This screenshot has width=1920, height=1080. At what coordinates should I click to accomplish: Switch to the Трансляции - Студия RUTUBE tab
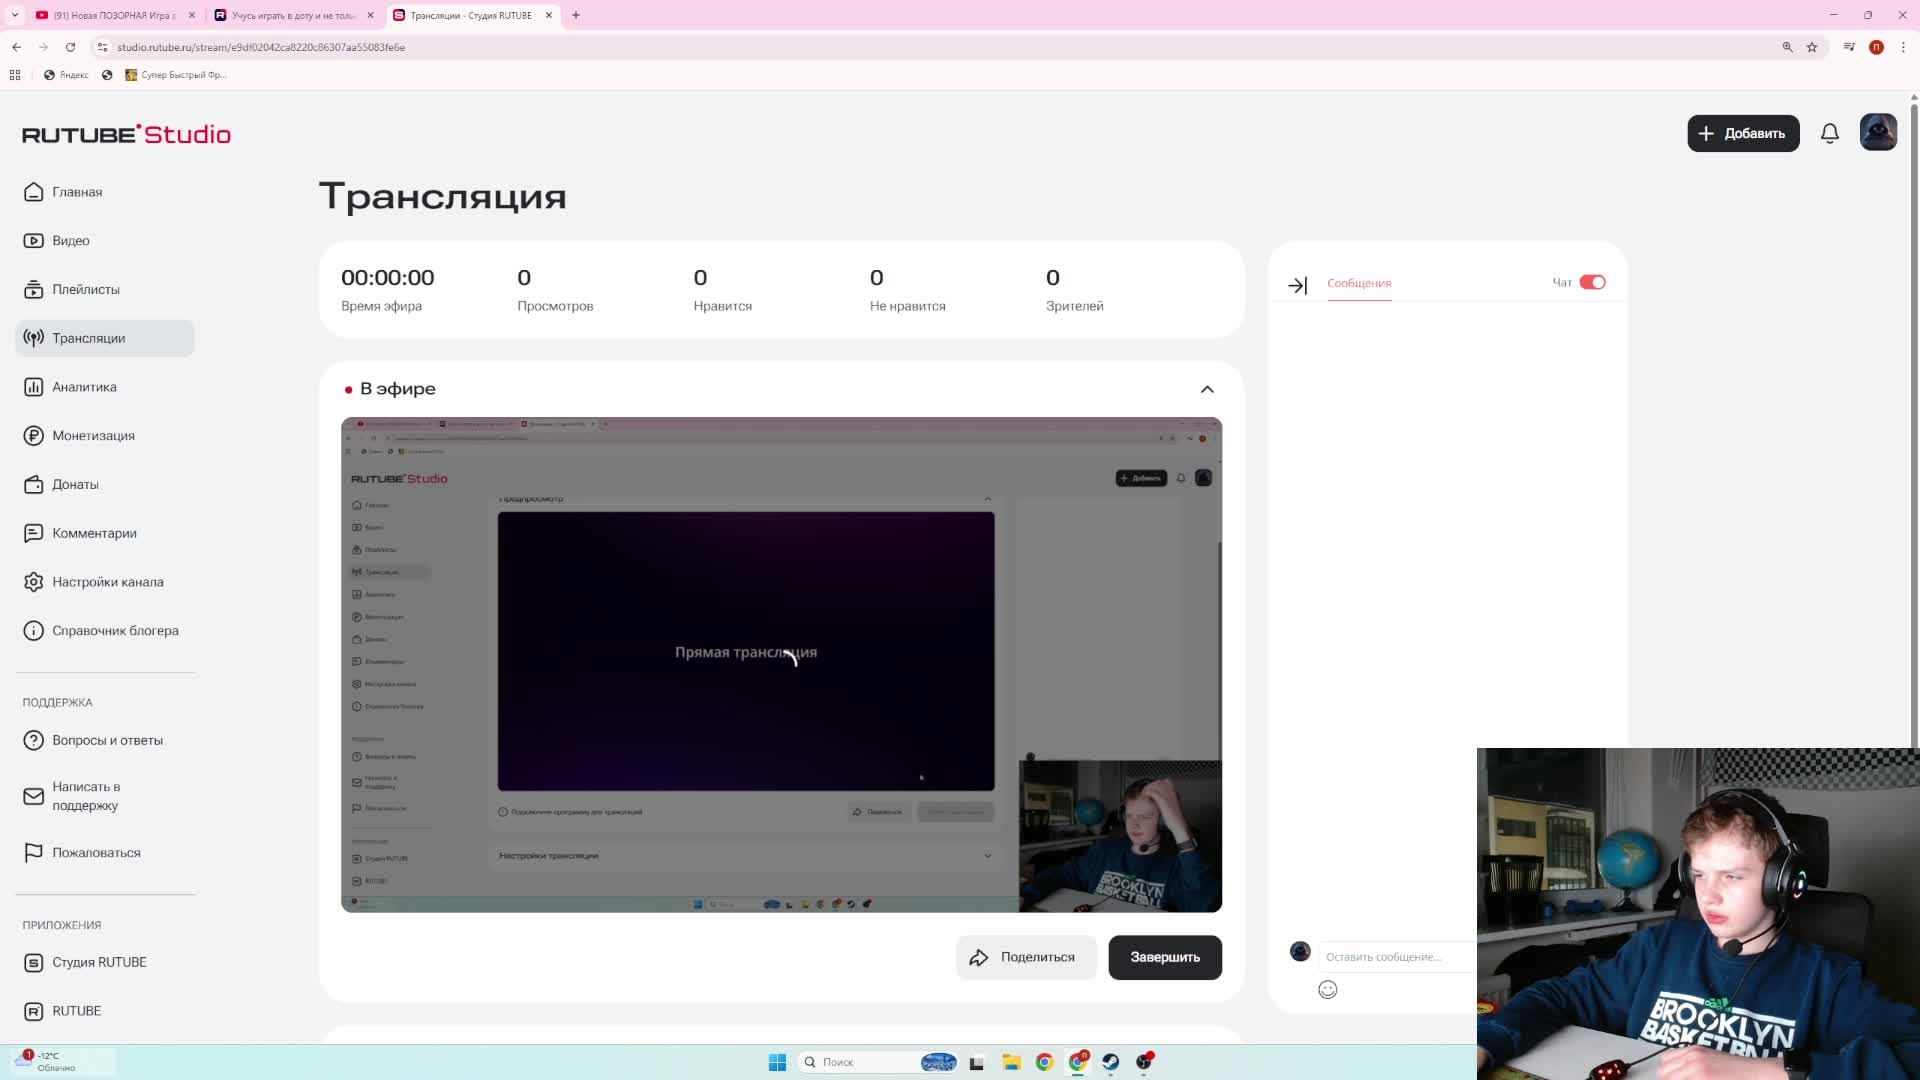coord(470,15)
